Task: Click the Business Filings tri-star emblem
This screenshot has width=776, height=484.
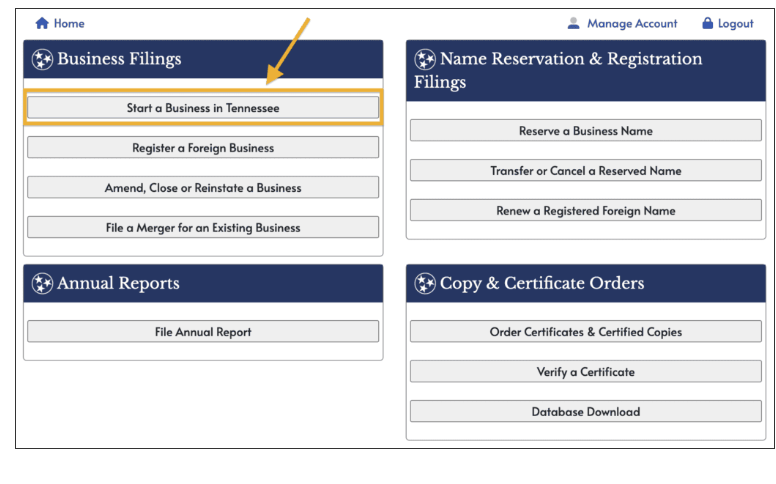Action: pyautogui.click(x=43, y=59)
